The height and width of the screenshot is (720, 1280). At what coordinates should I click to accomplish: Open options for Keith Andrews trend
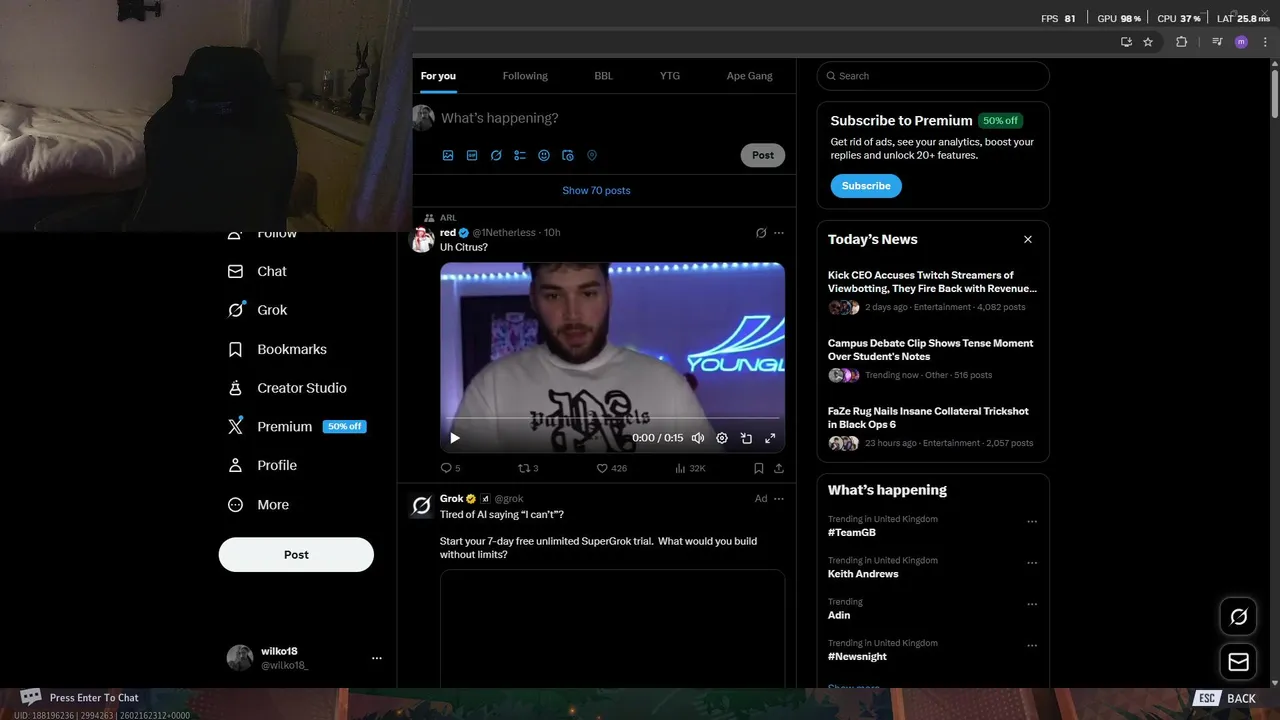point(1032,563)
